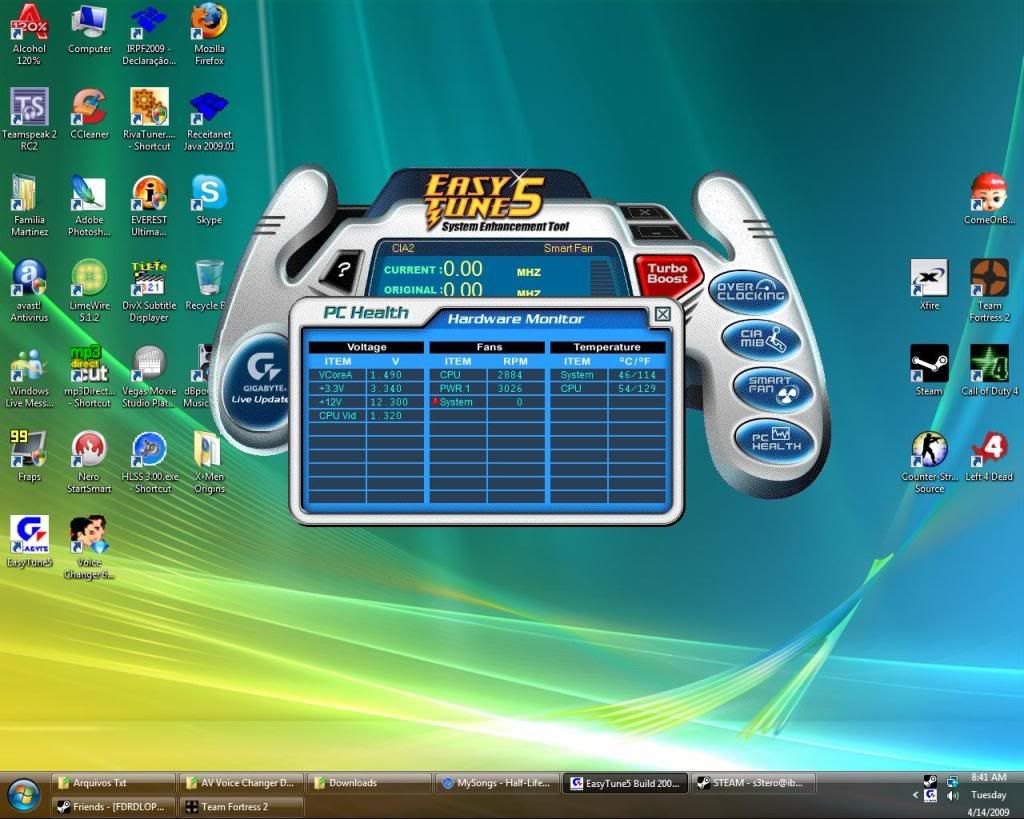Select the Recycle Bin icon
Image resolution: width=1024 pixels, height=819 pixels.
tap(208, 285)
